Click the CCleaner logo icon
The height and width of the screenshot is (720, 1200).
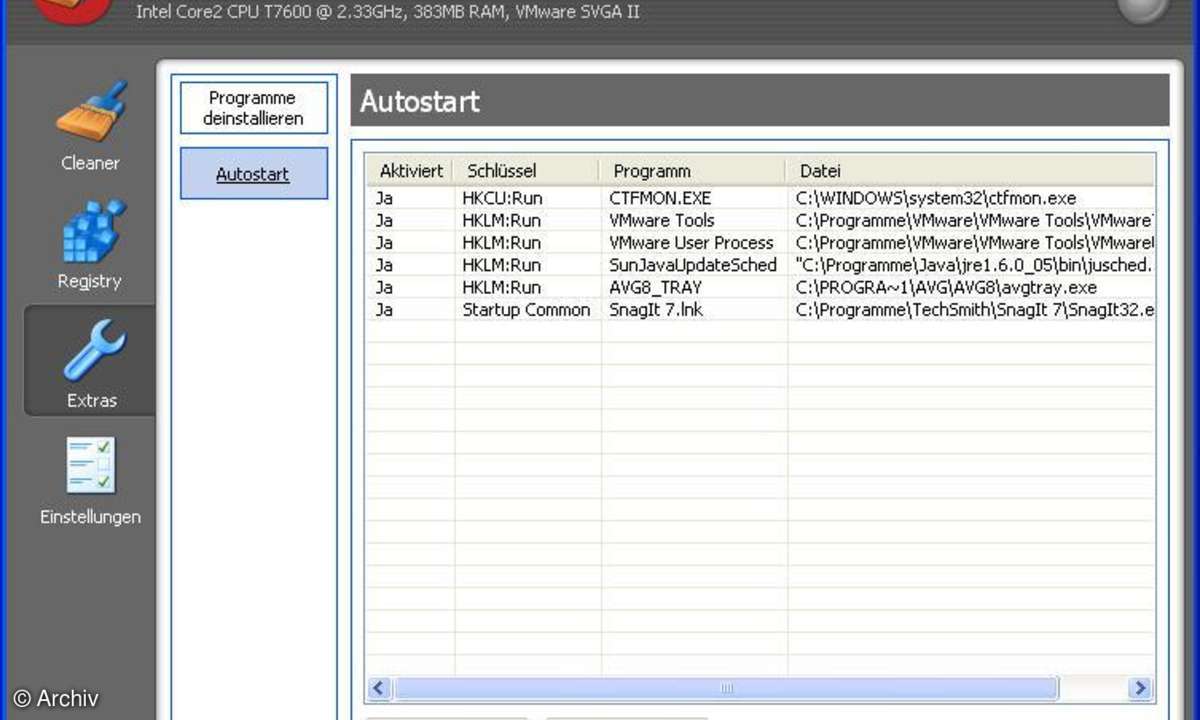tap(68, 8)
